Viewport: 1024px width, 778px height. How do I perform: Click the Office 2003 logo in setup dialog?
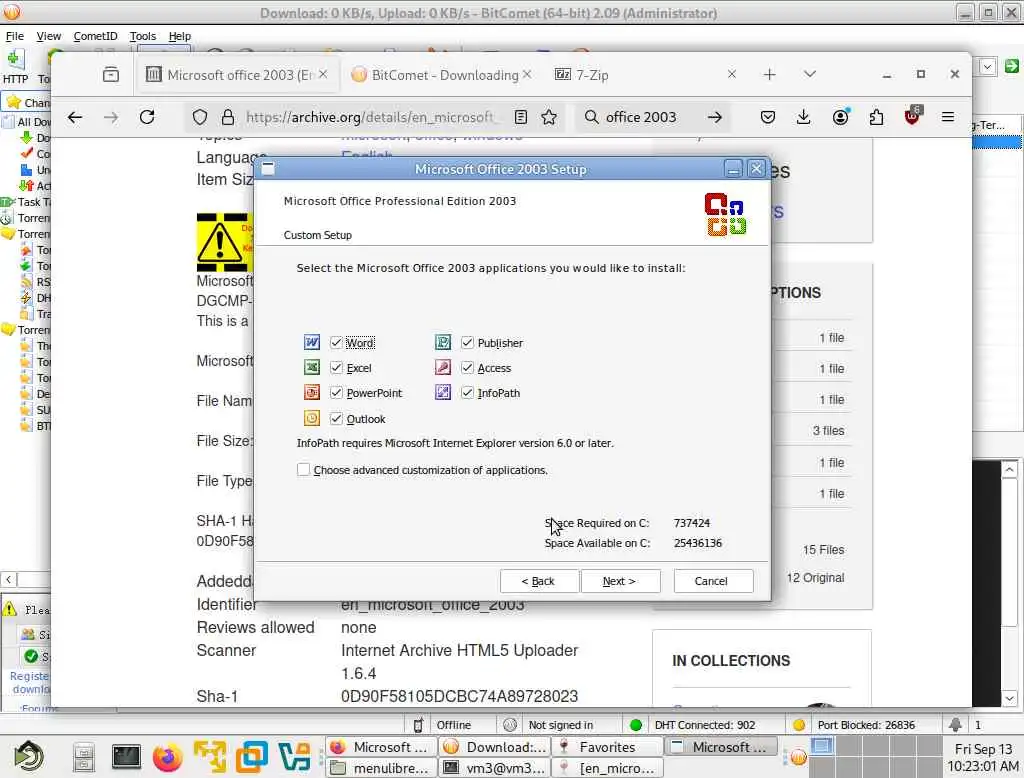[725, 214]
